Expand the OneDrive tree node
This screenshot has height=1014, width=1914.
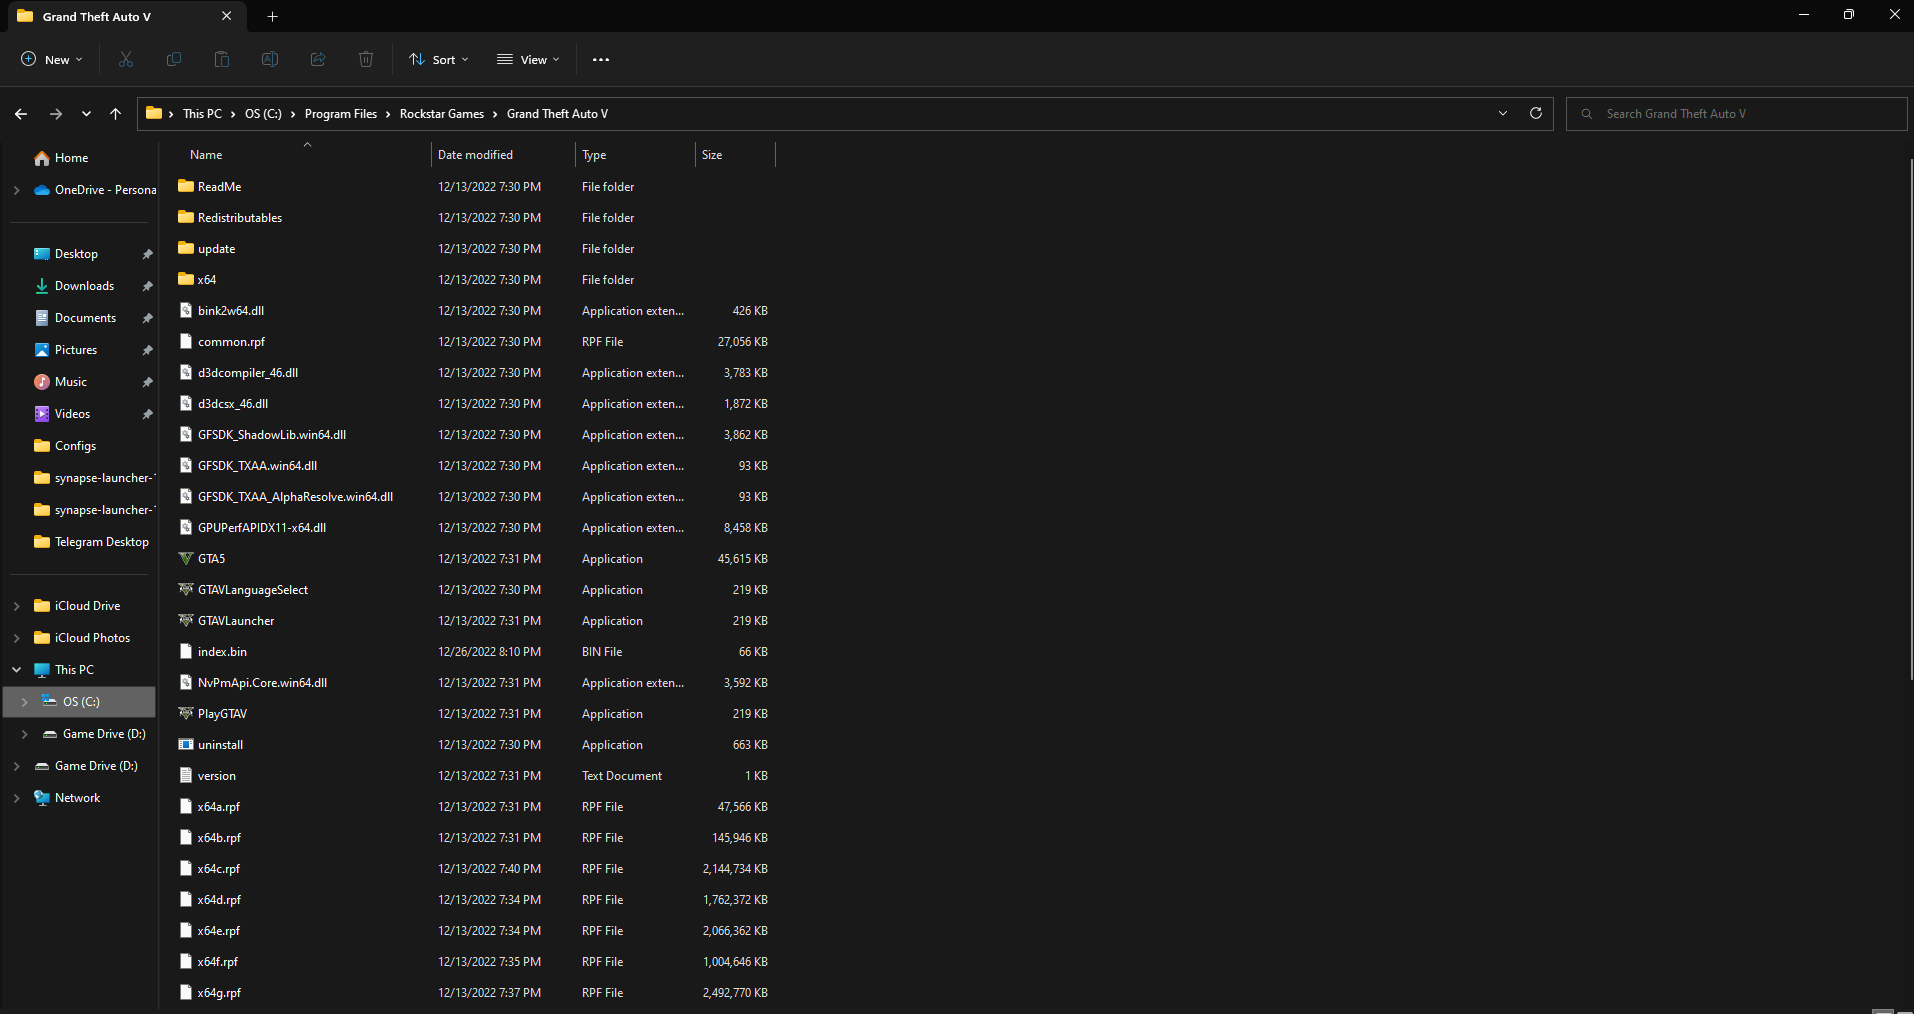[x=16, y=190]
